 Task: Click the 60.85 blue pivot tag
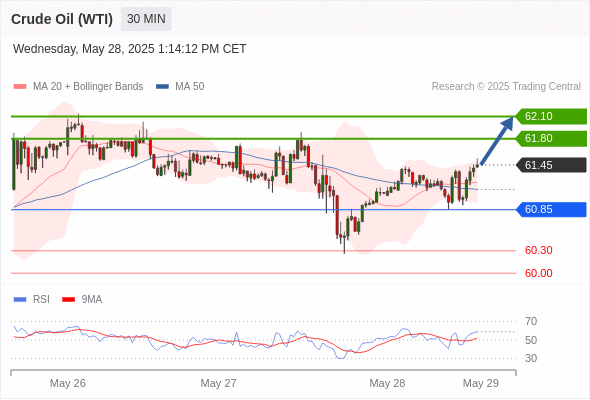[550, 209]
